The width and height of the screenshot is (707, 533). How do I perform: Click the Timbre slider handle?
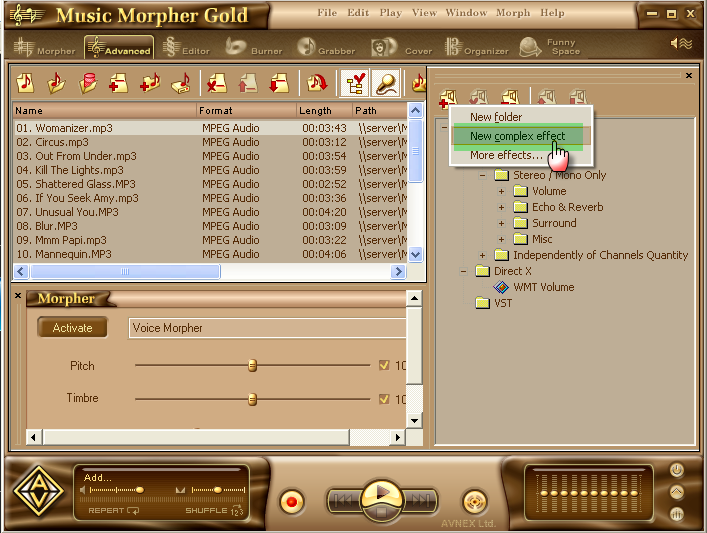pyautogui.click(x=252, y=399)
